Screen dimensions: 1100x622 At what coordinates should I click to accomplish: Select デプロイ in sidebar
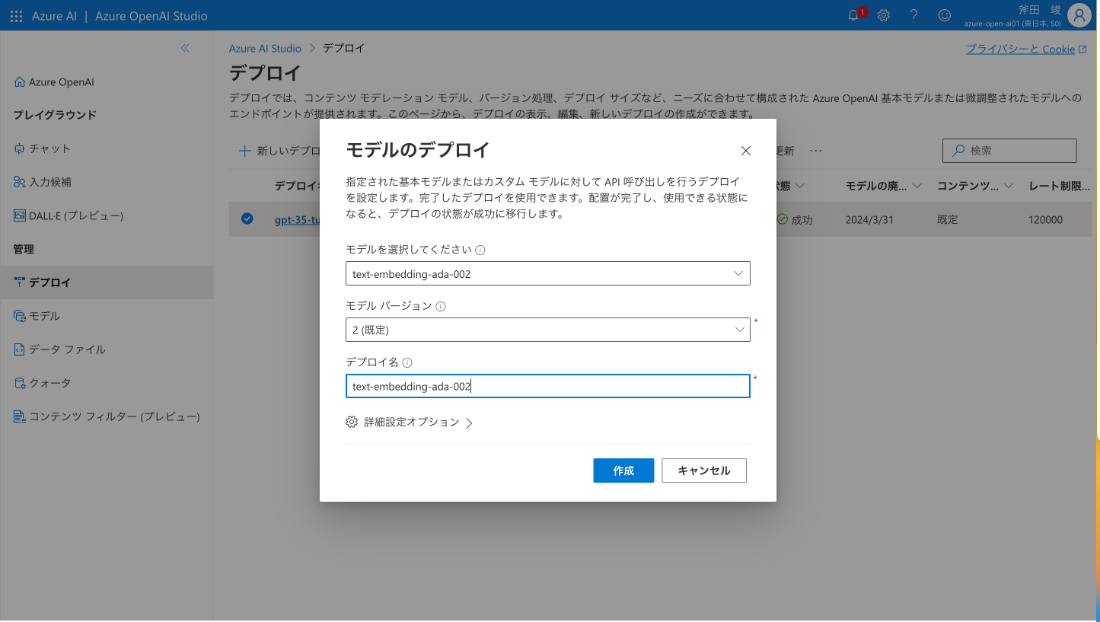[x=107, y=283]
